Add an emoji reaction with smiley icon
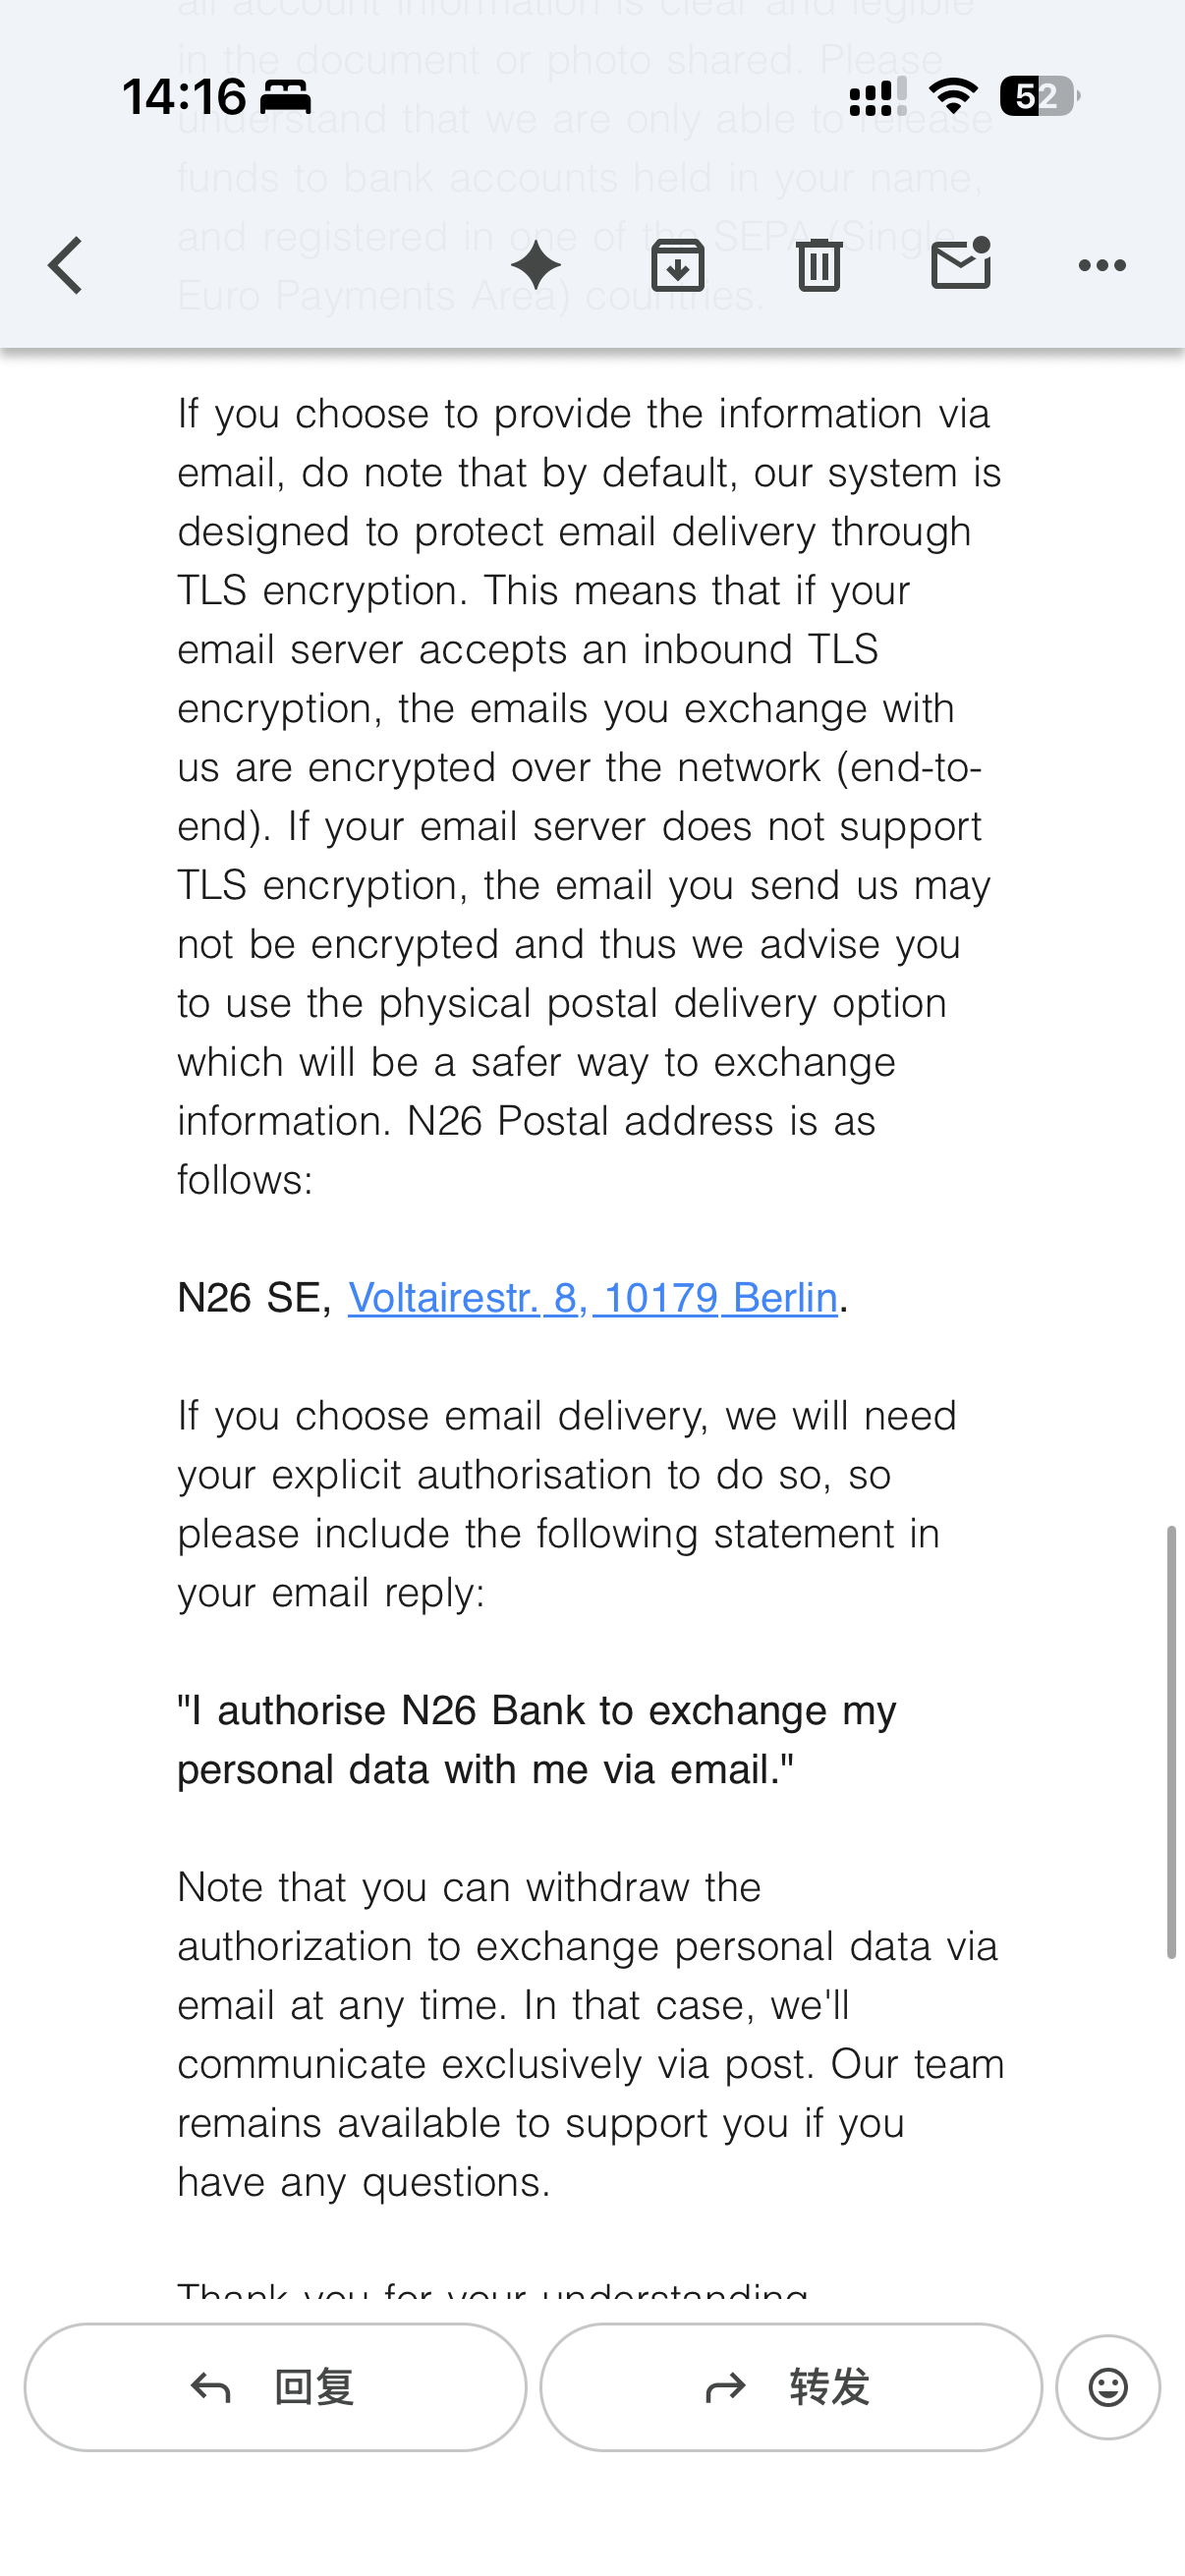The image size is (1185, 2576). (x=1108, y=2387)
